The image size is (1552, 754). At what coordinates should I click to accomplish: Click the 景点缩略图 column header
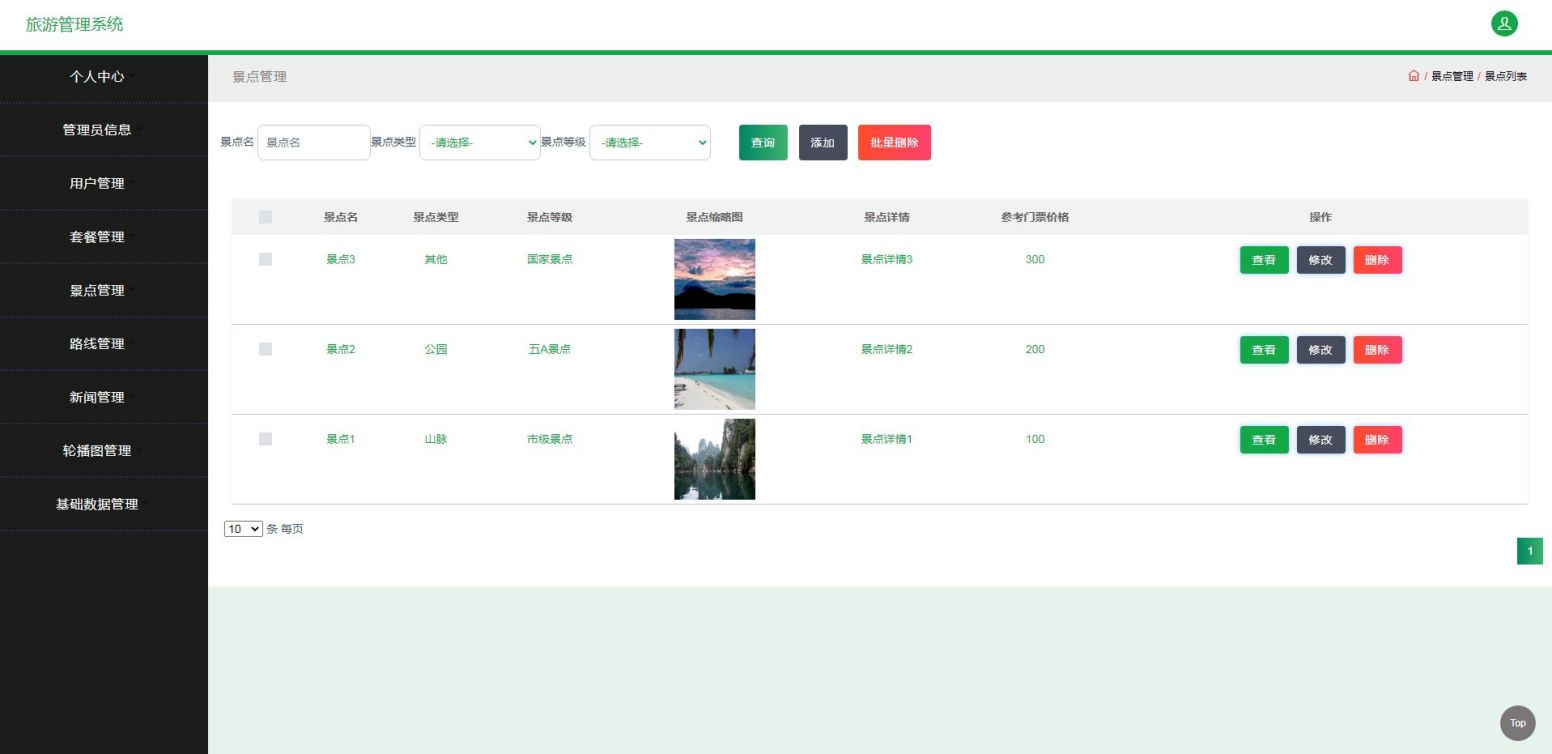[715, 217]
